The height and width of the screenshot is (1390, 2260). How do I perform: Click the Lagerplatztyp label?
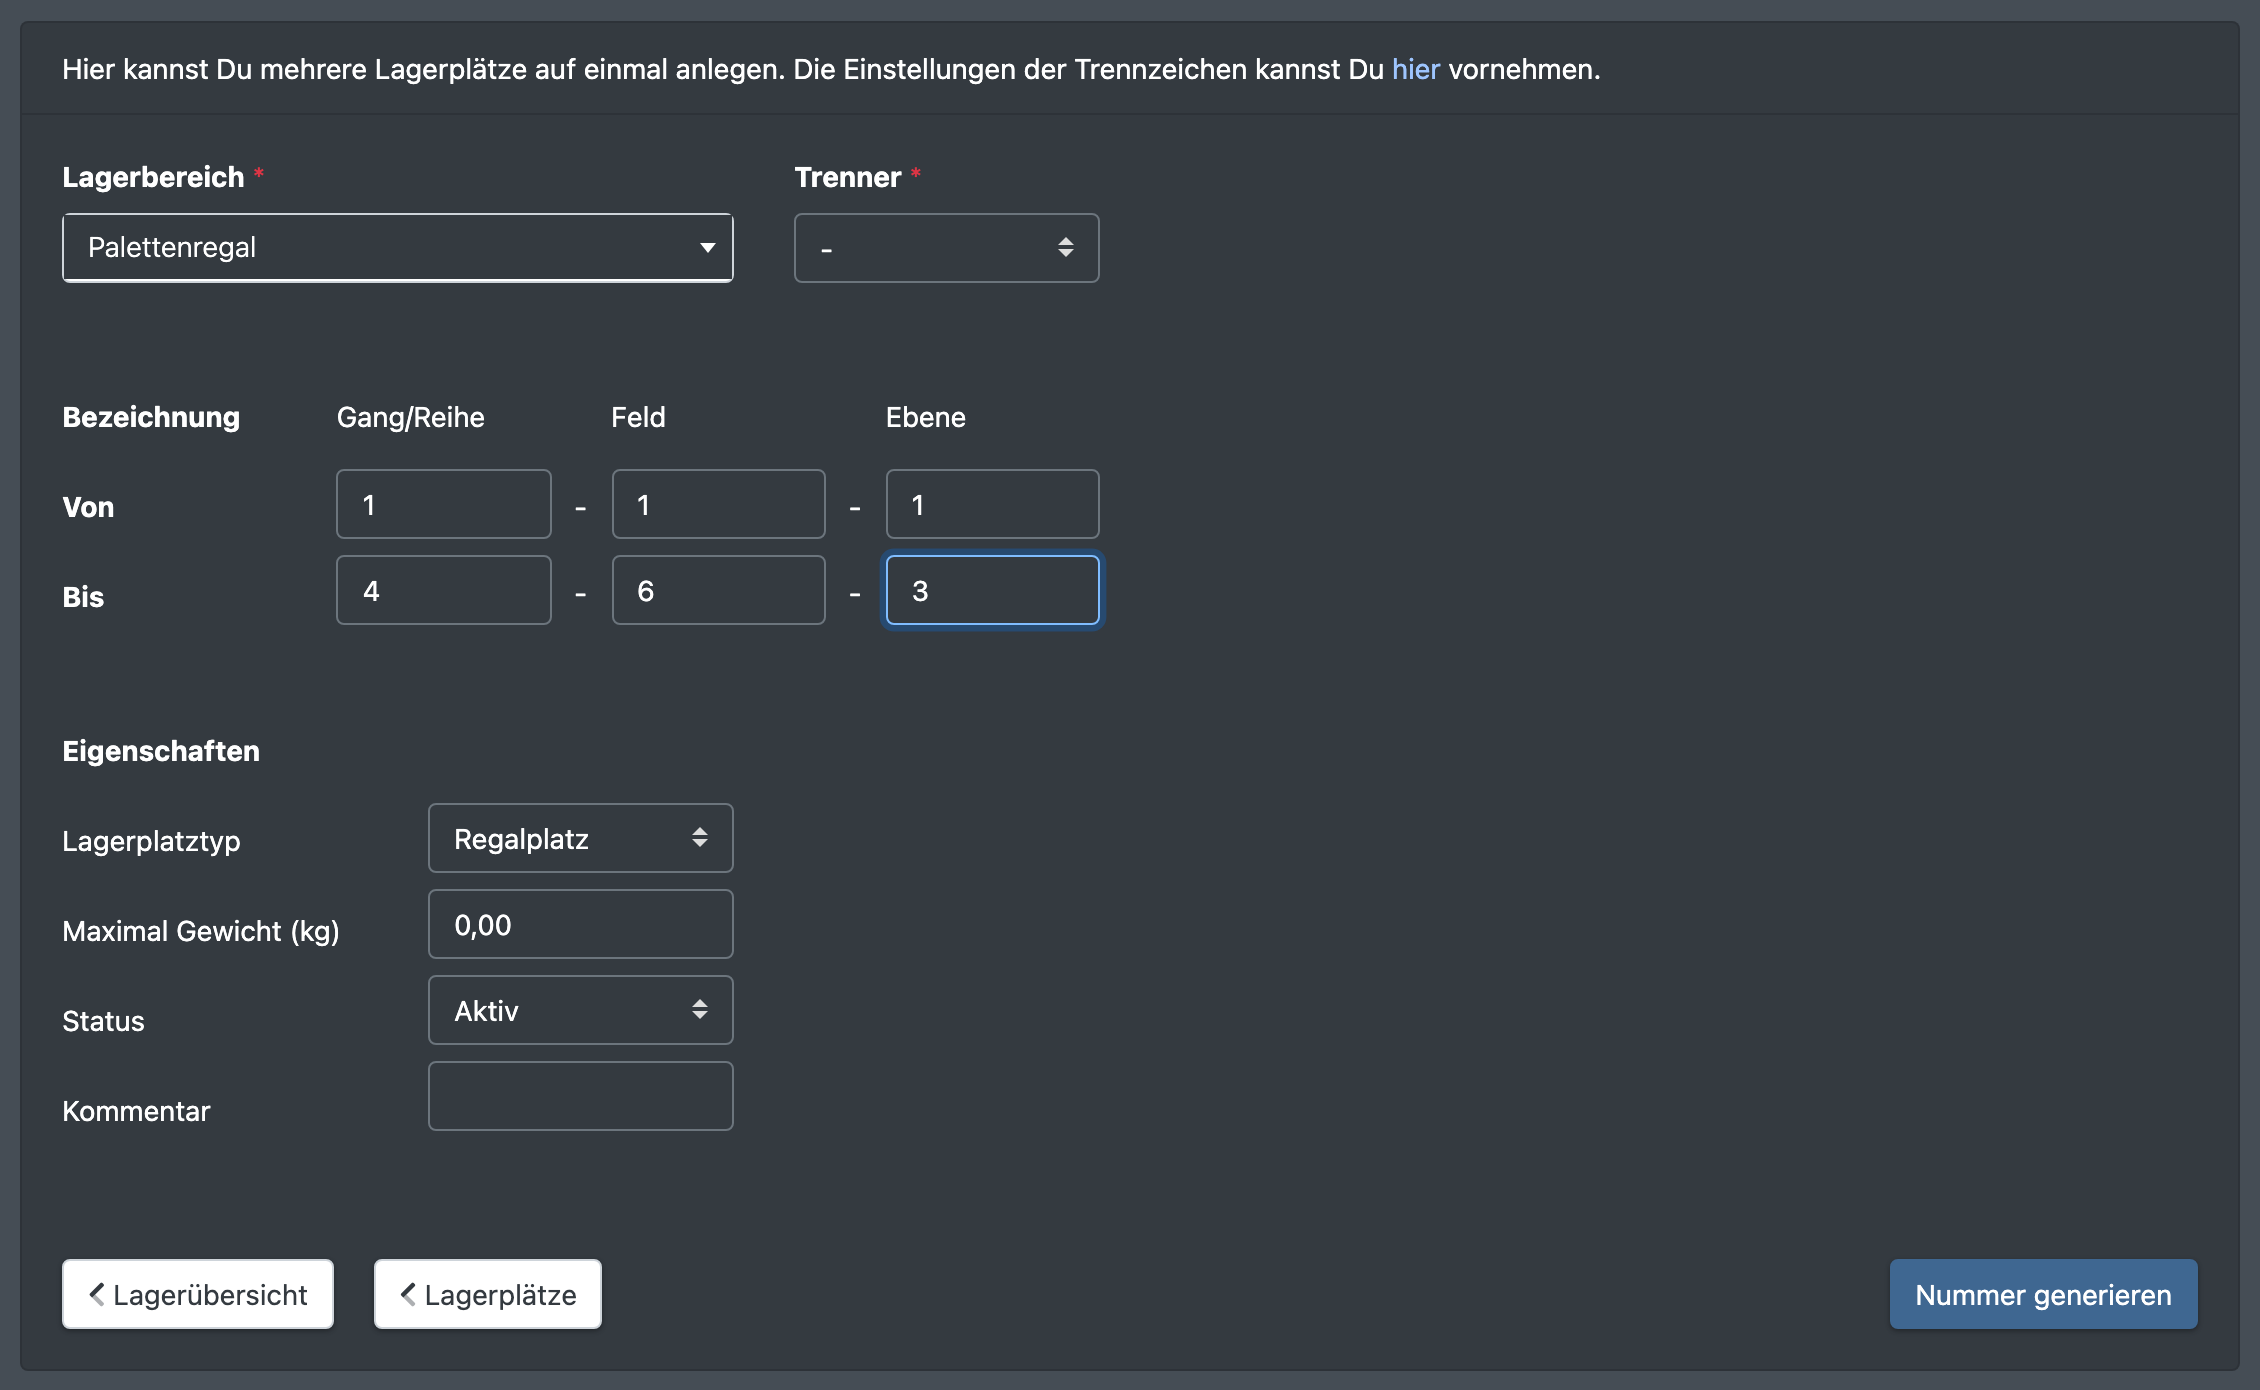(151, 841)
